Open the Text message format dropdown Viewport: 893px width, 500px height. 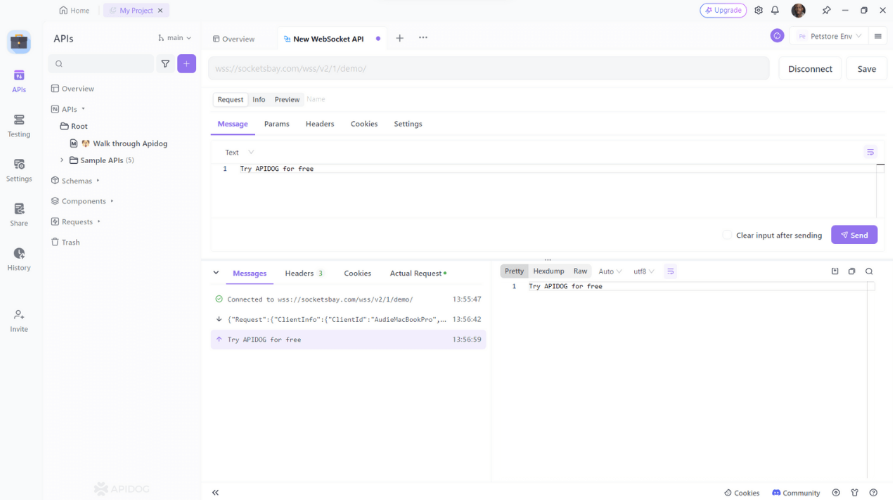(239, 153)
